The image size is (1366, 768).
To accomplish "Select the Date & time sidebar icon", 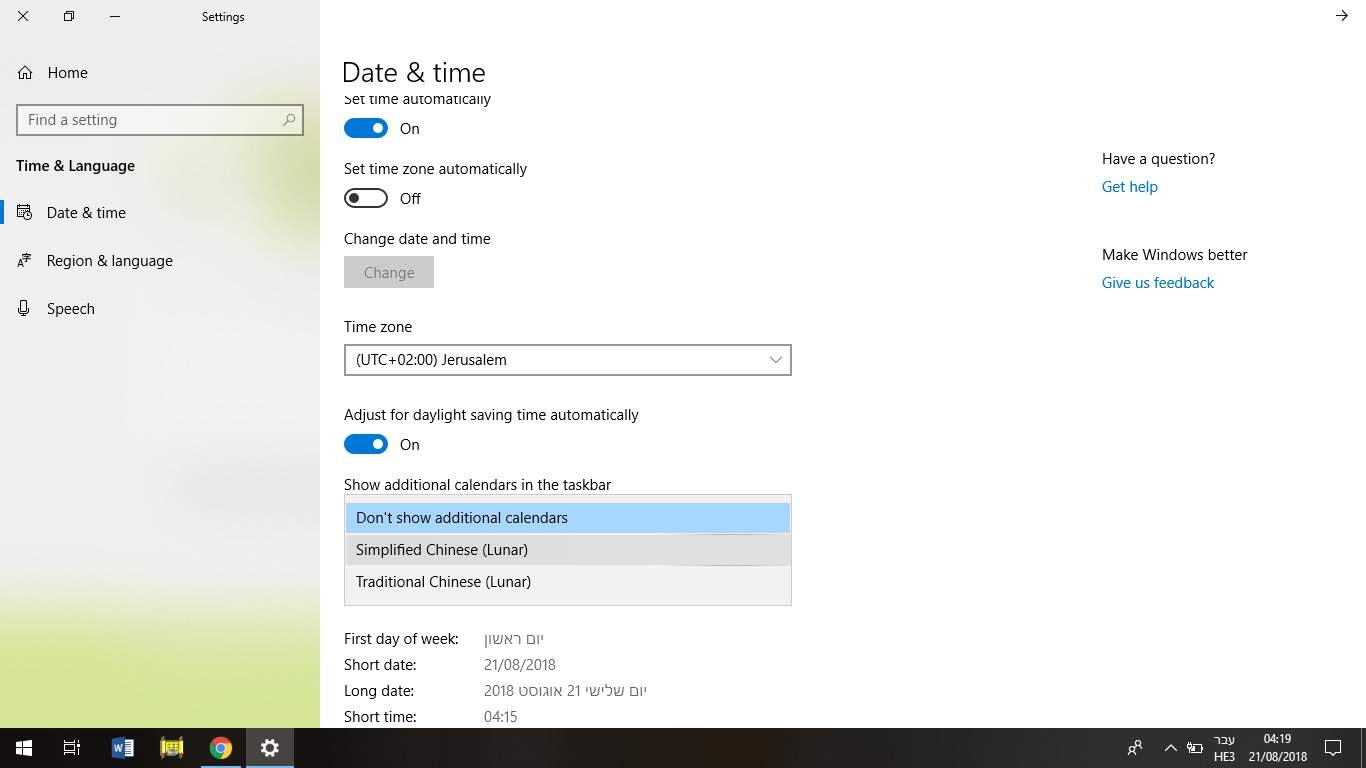I will click(x=24, y=213).
